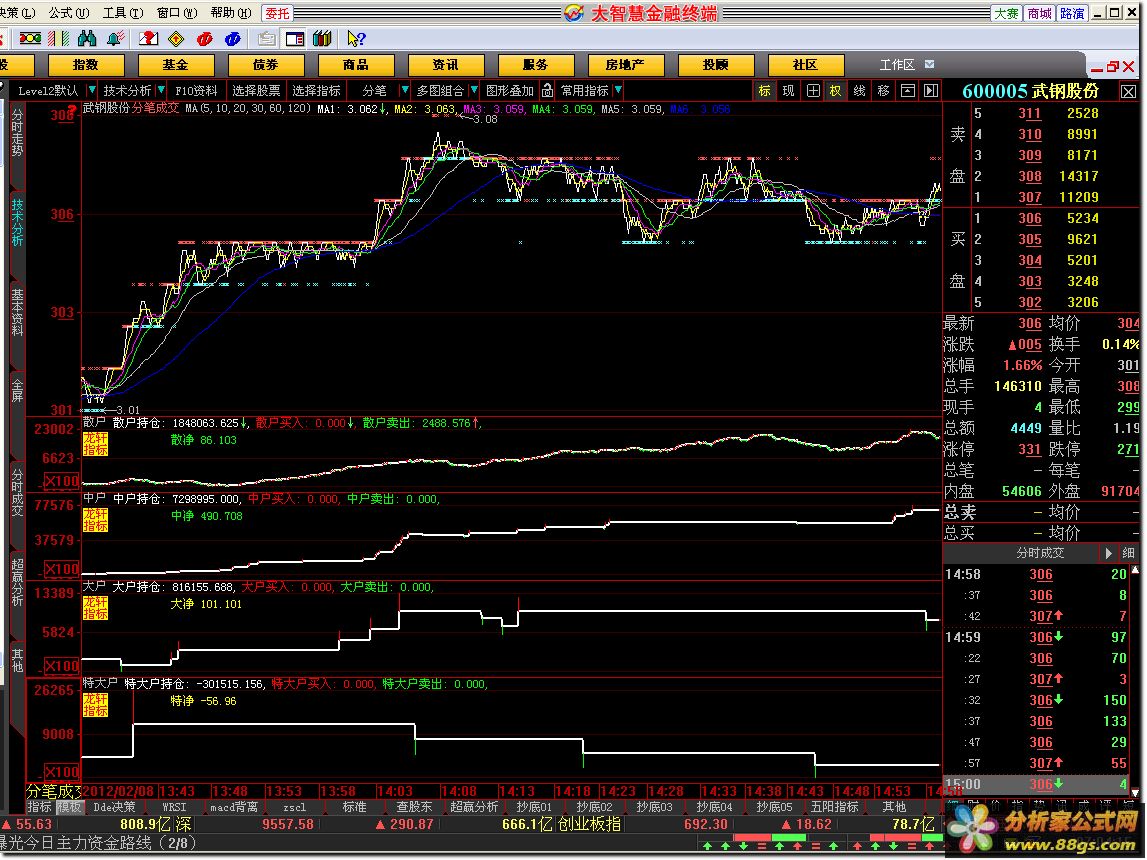1147x860 pixels.
Task: Expand the 分笔 period dropdown arrow
Action: tap(405, 90)
